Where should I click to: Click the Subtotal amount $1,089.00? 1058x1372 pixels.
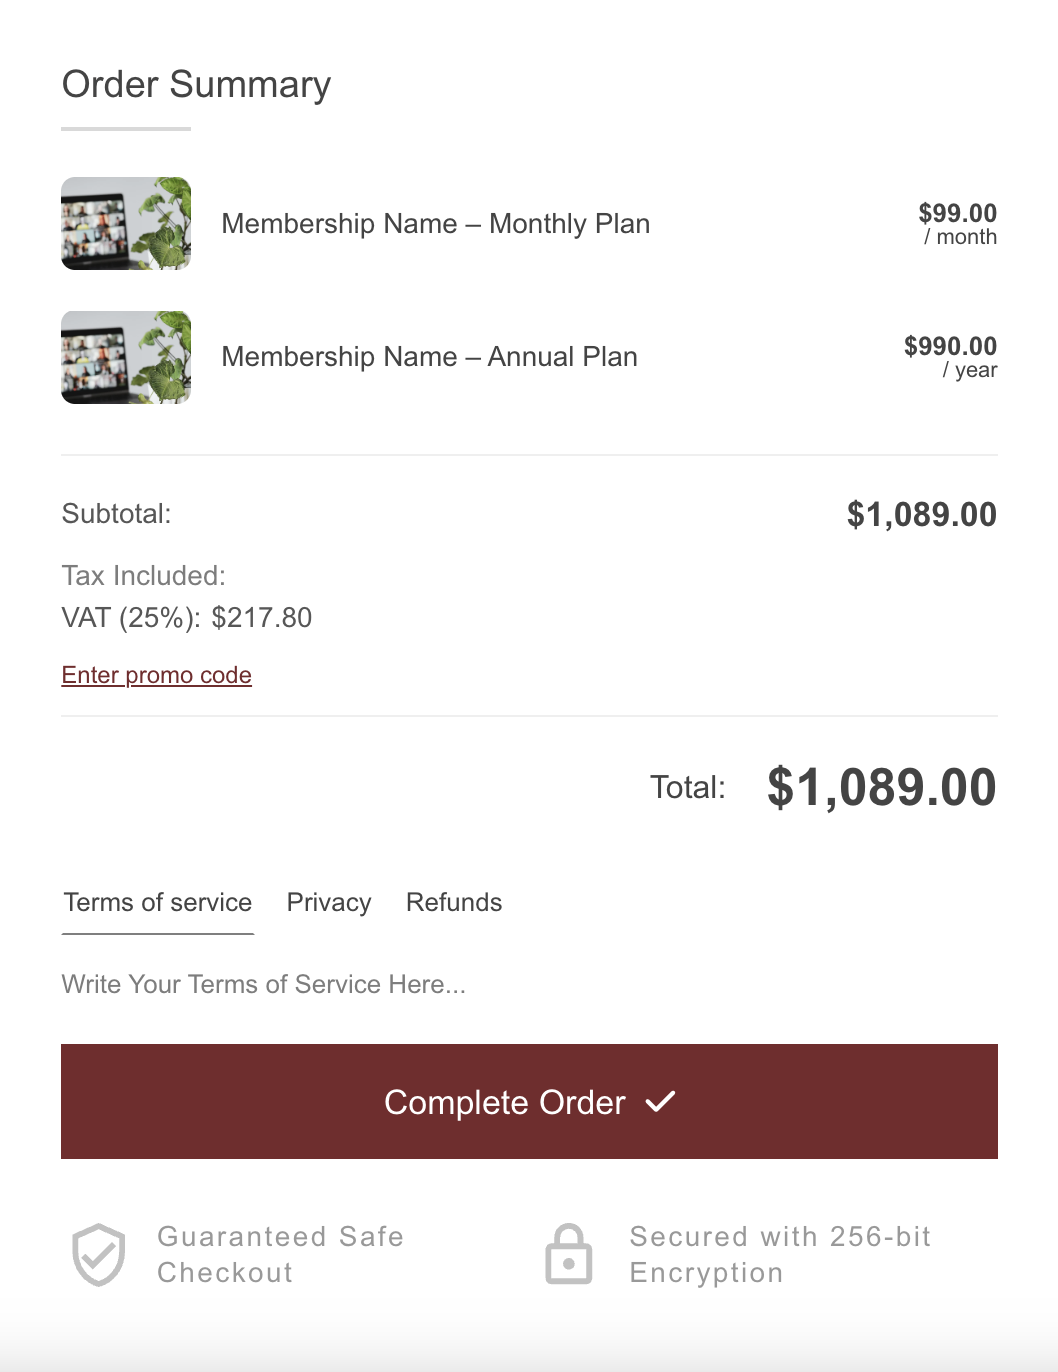922,514
